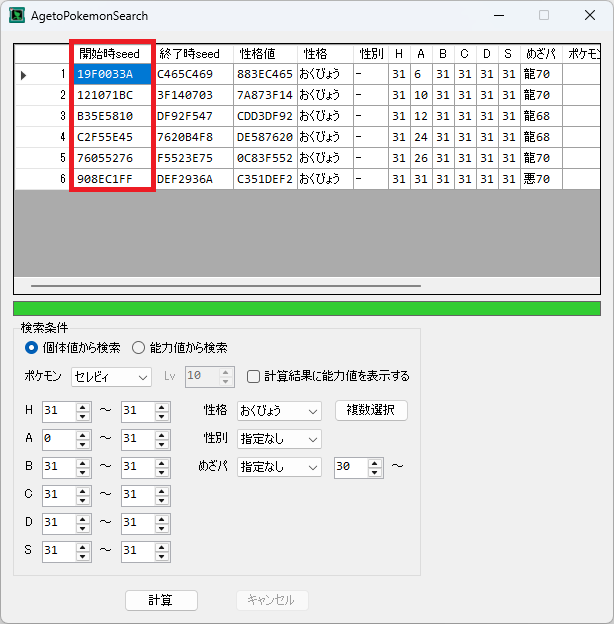
Task: Sort by めざパ column header
Action: pyautogui.click(x=541, y=54)
